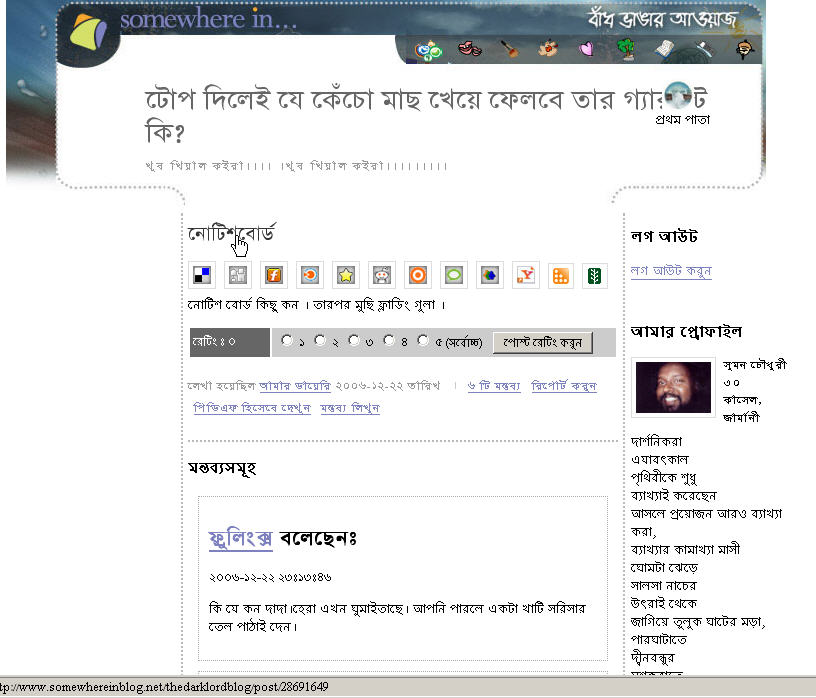The image size is (816, 698).
Task: Click the green tree icon in header
Action: tap(626, 49)
